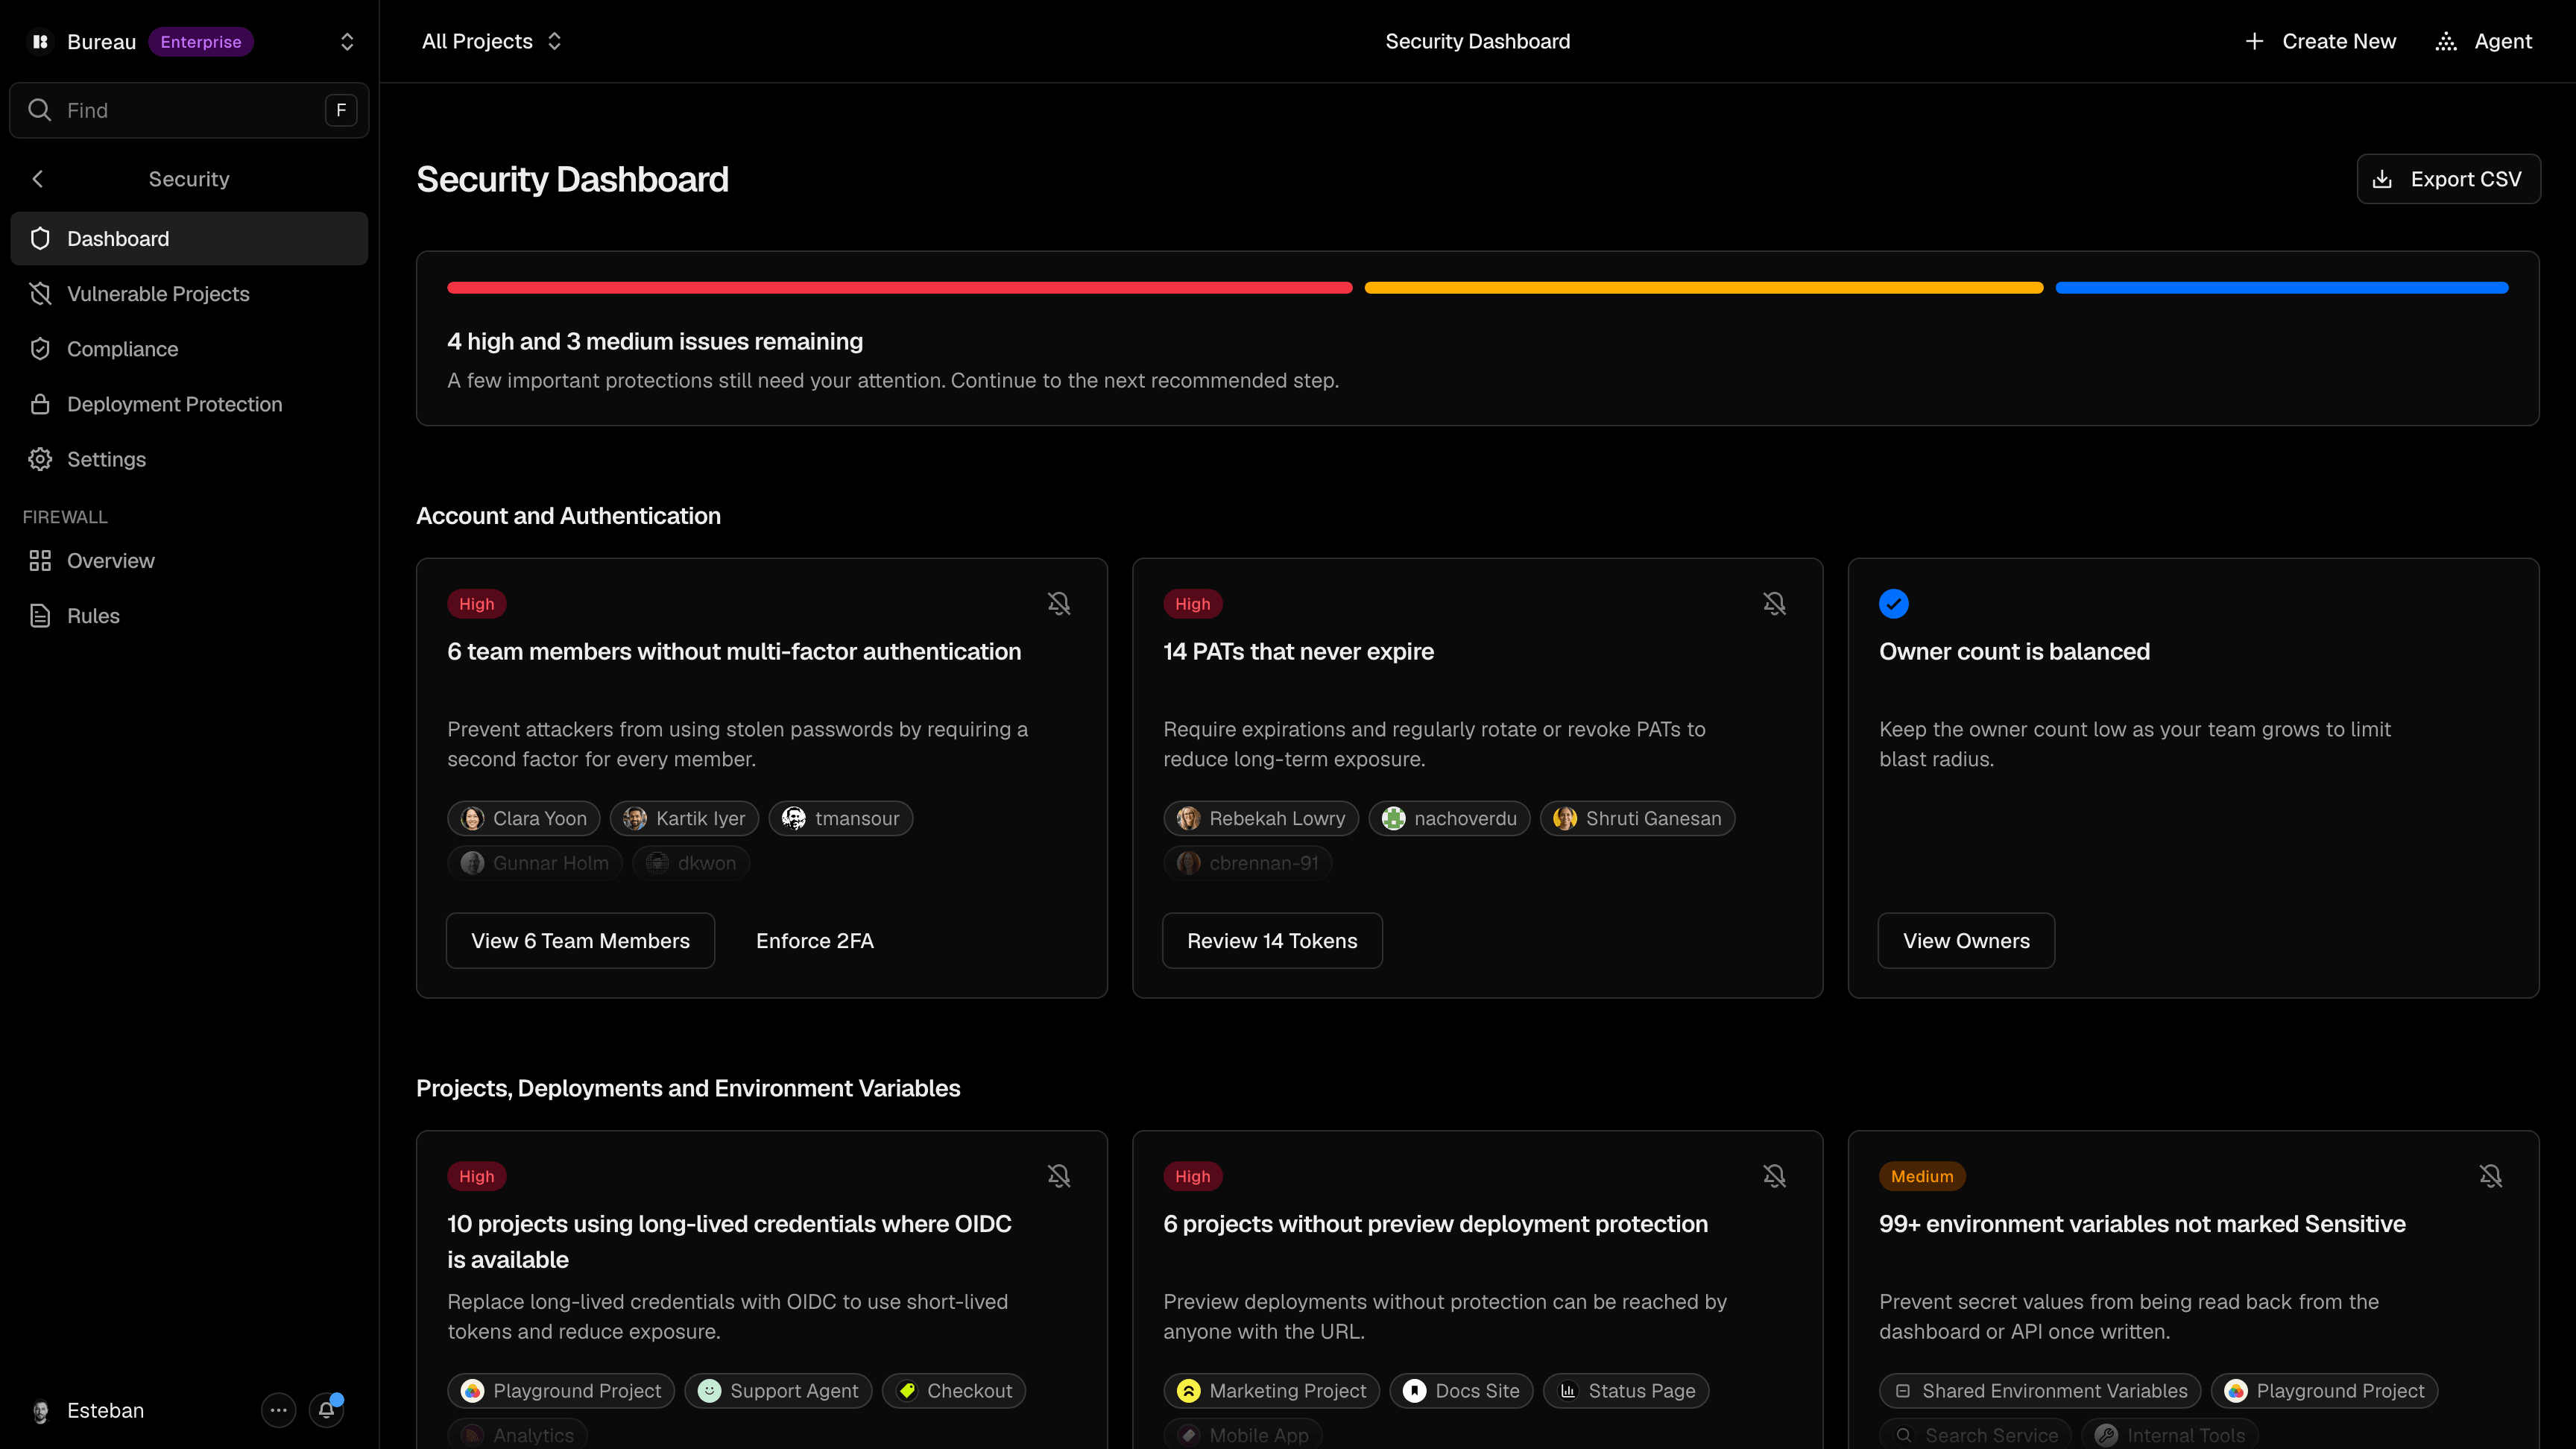Click the Find search field
The height and width of the screenshot is (1449, 2576).
click(189, 110)
